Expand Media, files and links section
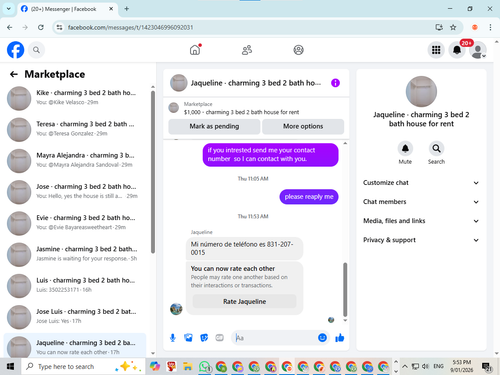 coord(421,221)
